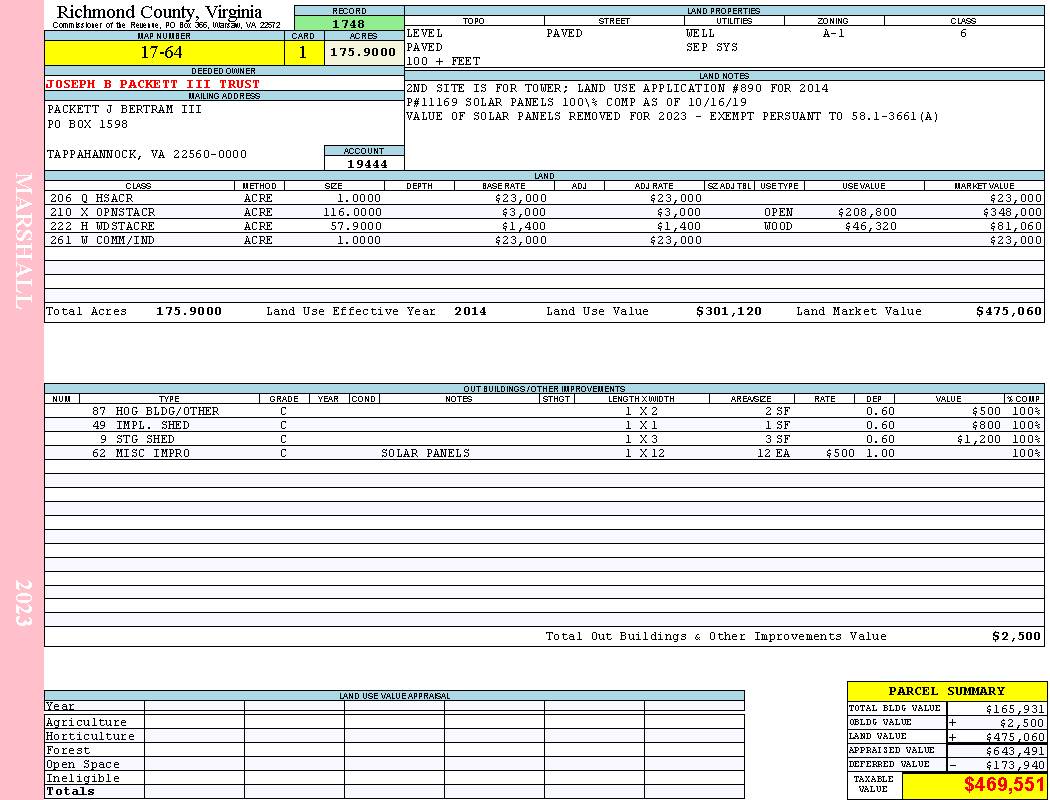Click the map number 17-64 field
This screenshot has height=800, width=1050.
click(164, 52)
